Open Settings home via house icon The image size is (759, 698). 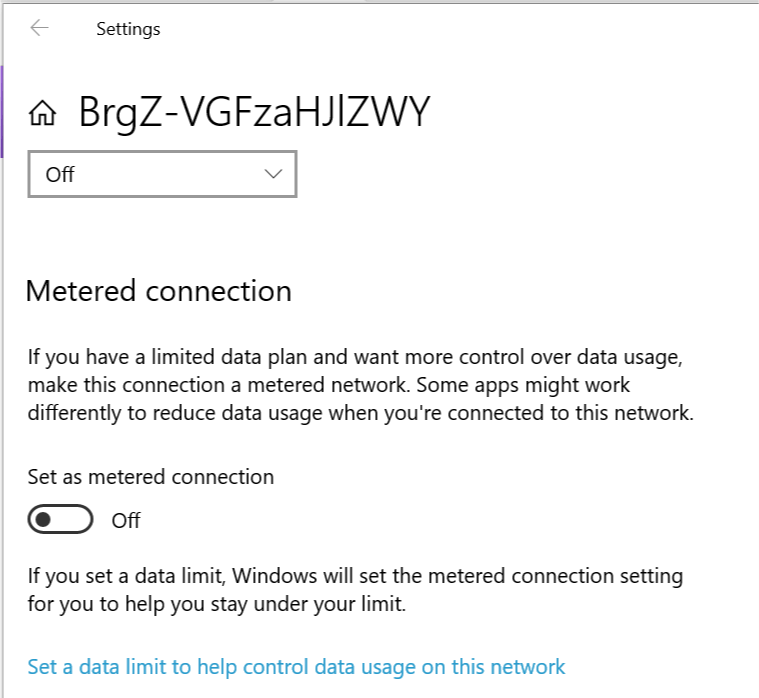43,113
